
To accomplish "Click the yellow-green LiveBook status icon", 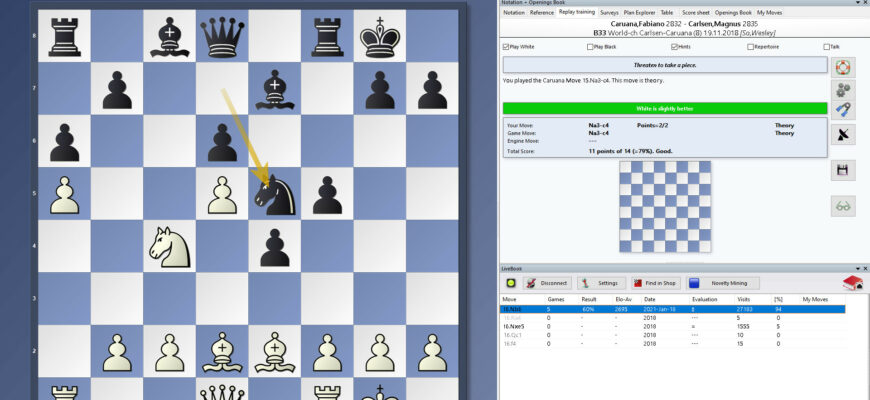I will [x=511, y=283].
